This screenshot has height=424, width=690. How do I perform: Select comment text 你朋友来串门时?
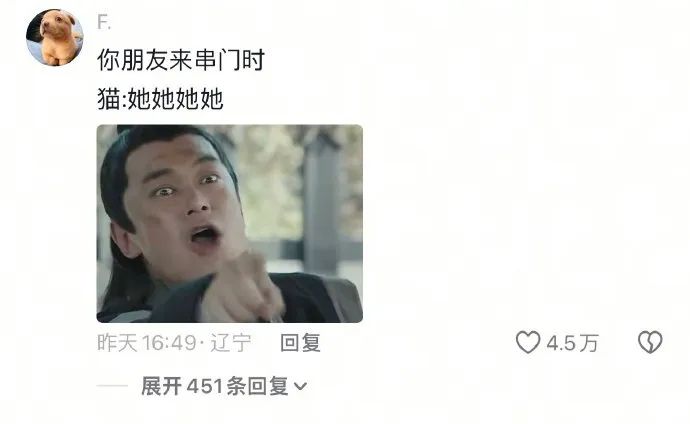(180, 60)
